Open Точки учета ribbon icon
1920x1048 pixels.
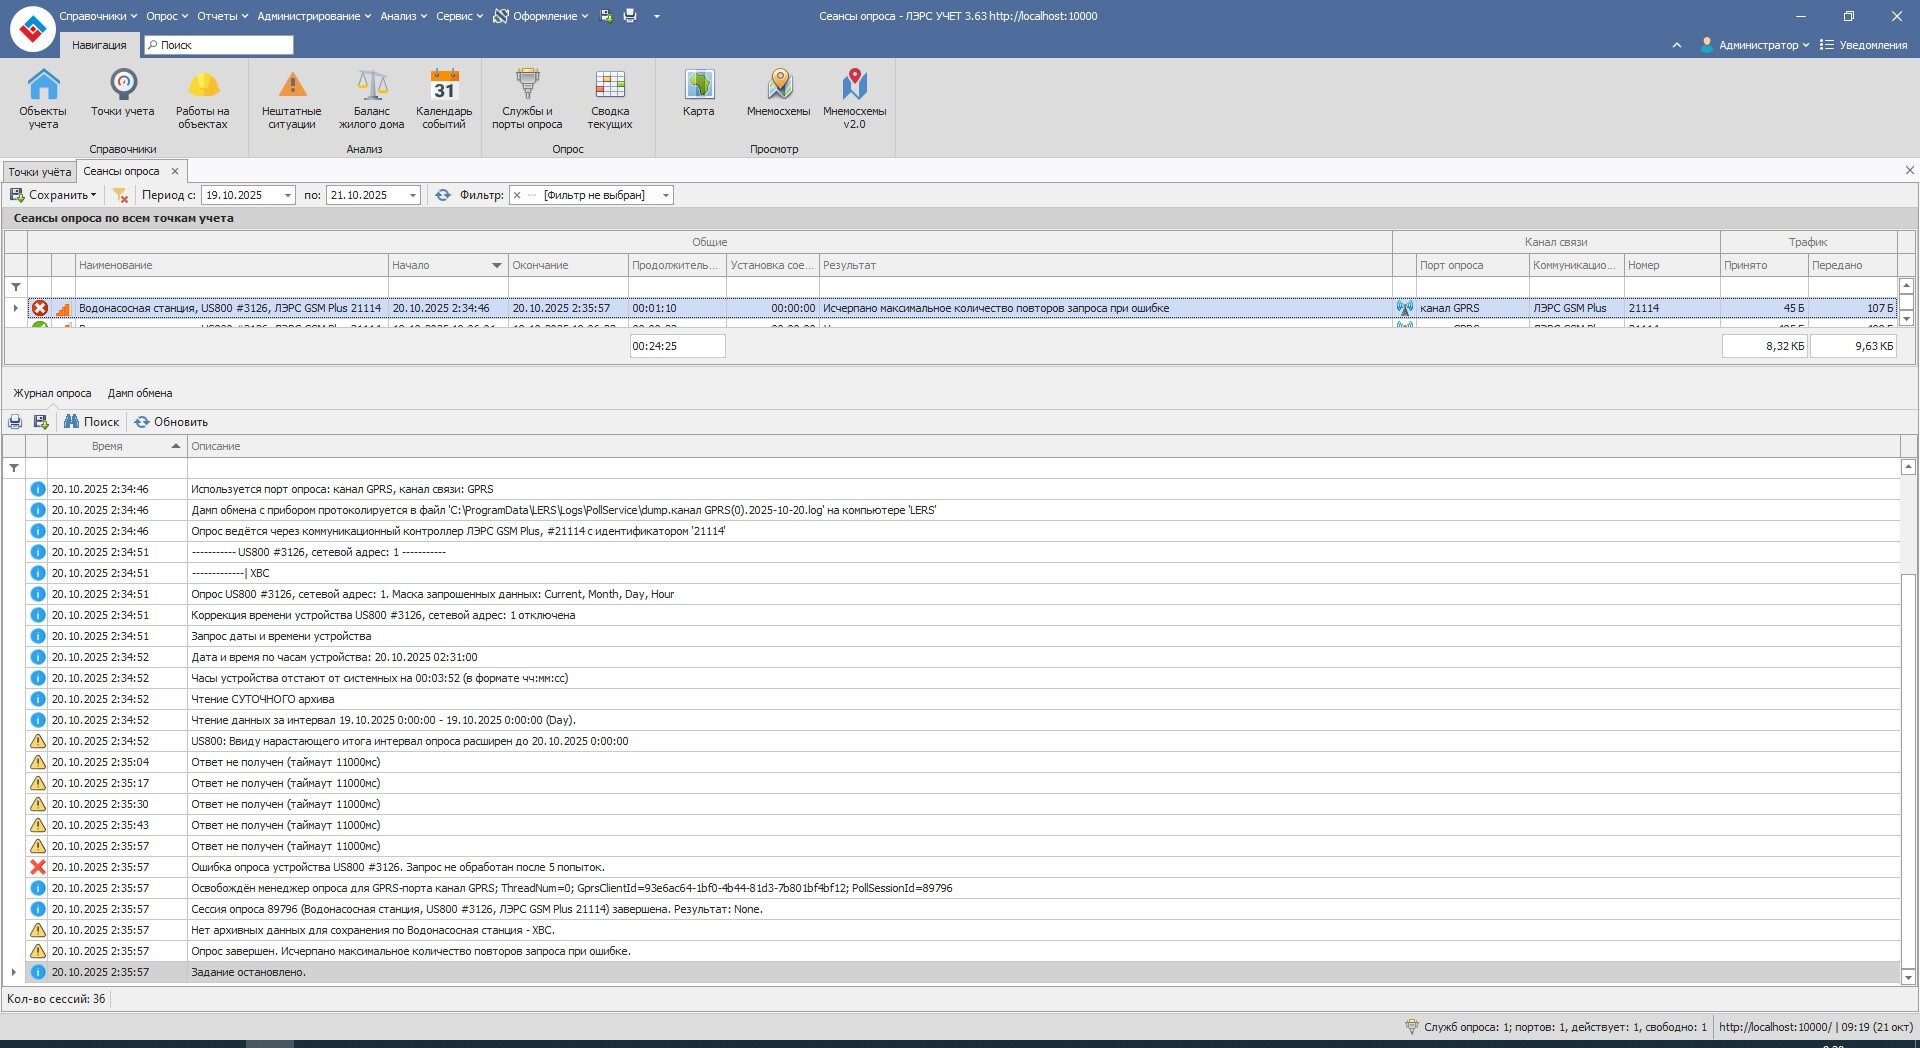tap(123, 95)
